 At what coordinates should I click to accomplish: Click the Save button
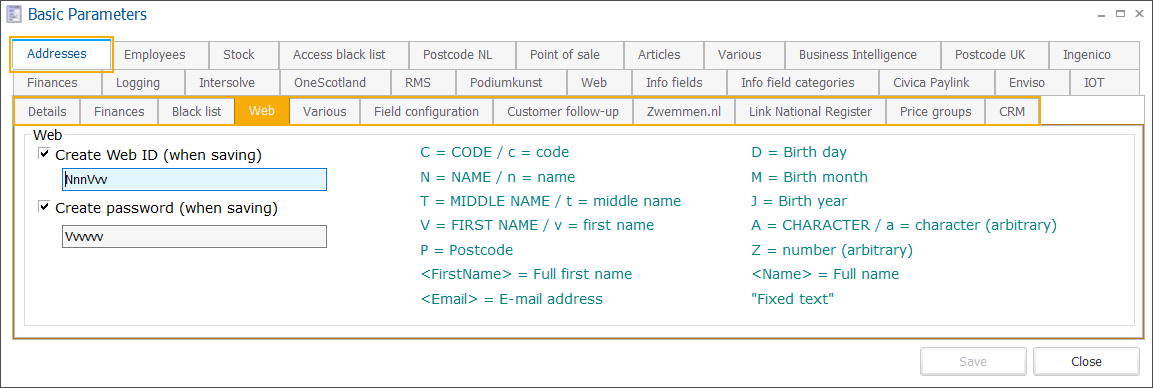point(973,362)
